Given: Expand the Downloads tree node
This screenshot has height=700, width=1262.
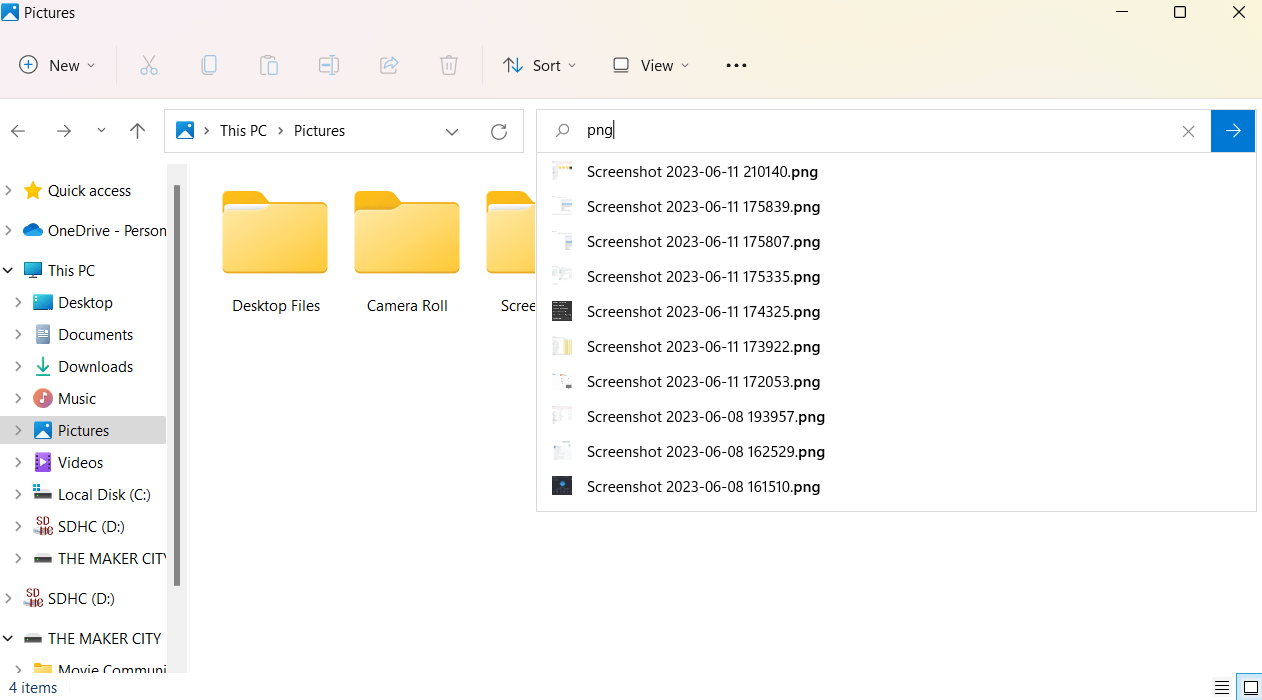Looking at the screenshot, I should coord(18,366).
